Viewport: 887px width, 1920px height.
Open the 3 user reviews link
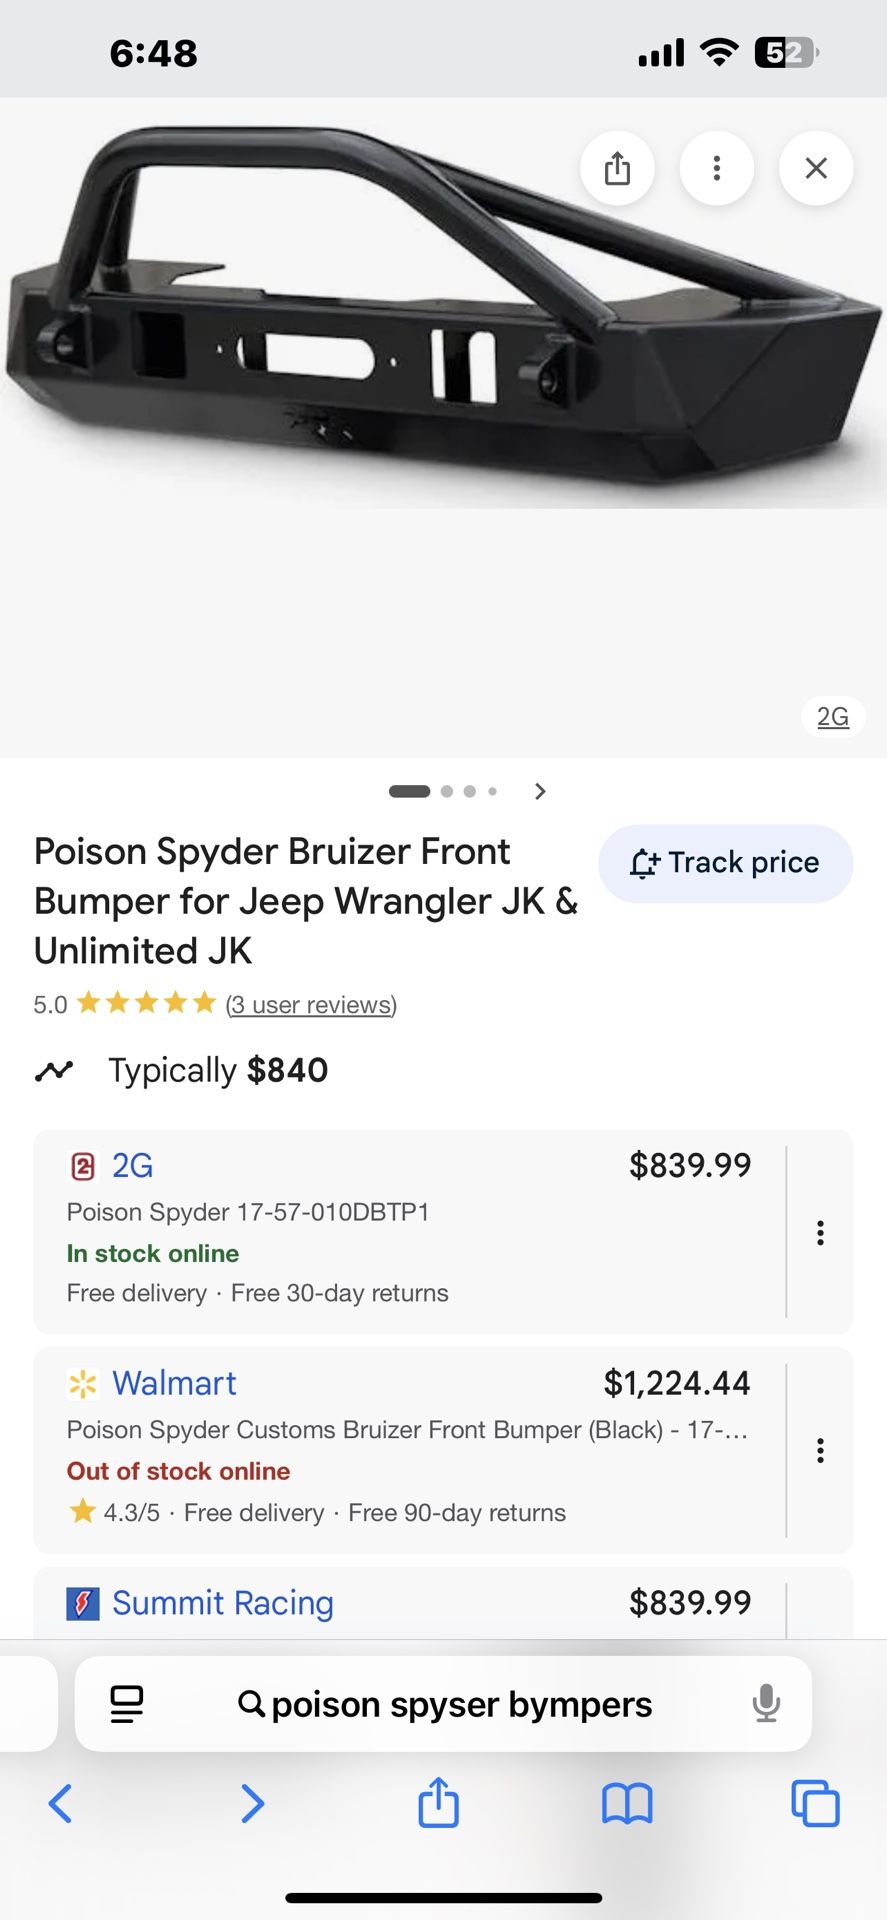click(311, 1004)
